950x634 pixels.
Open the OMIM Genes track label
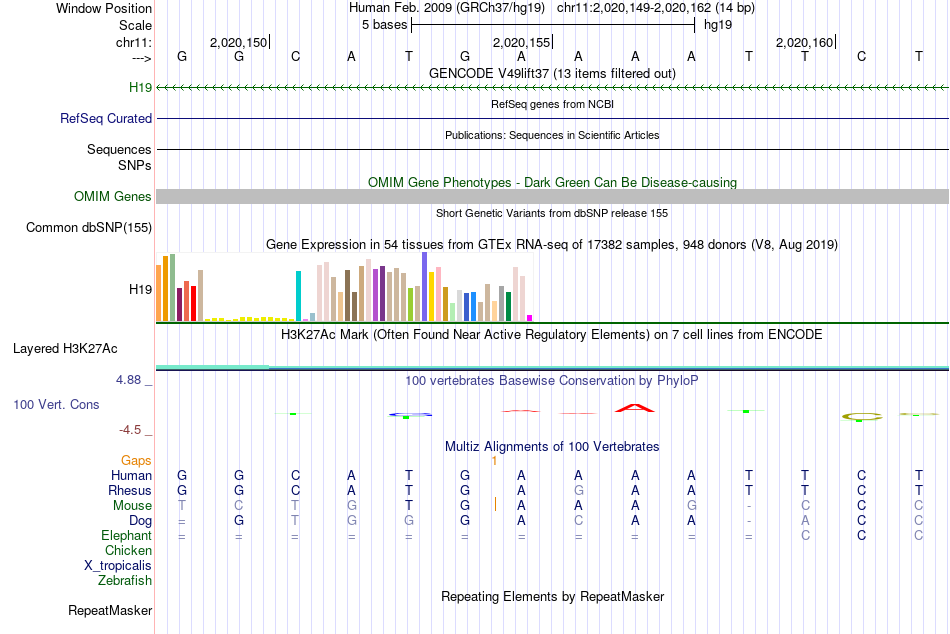point(113,196)
